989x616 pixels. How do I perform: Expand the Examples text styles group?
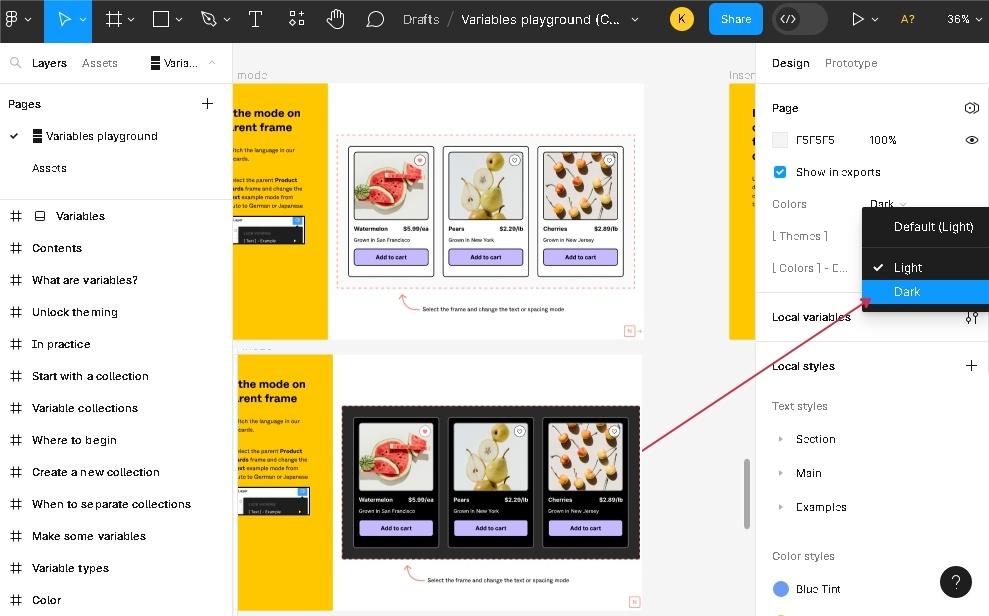coord(781,507)
